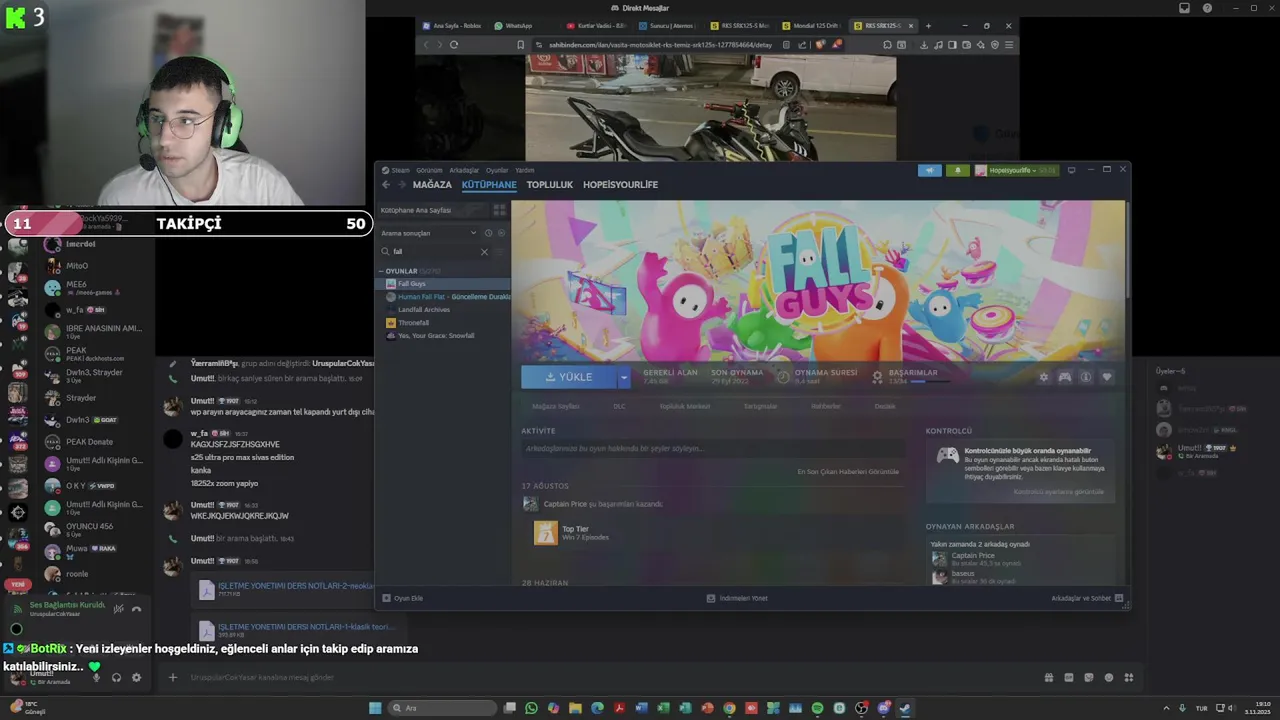Click the recent clock filter icon
The width and height of the screenshot is (1280, 720).
(x=488, y=233)
